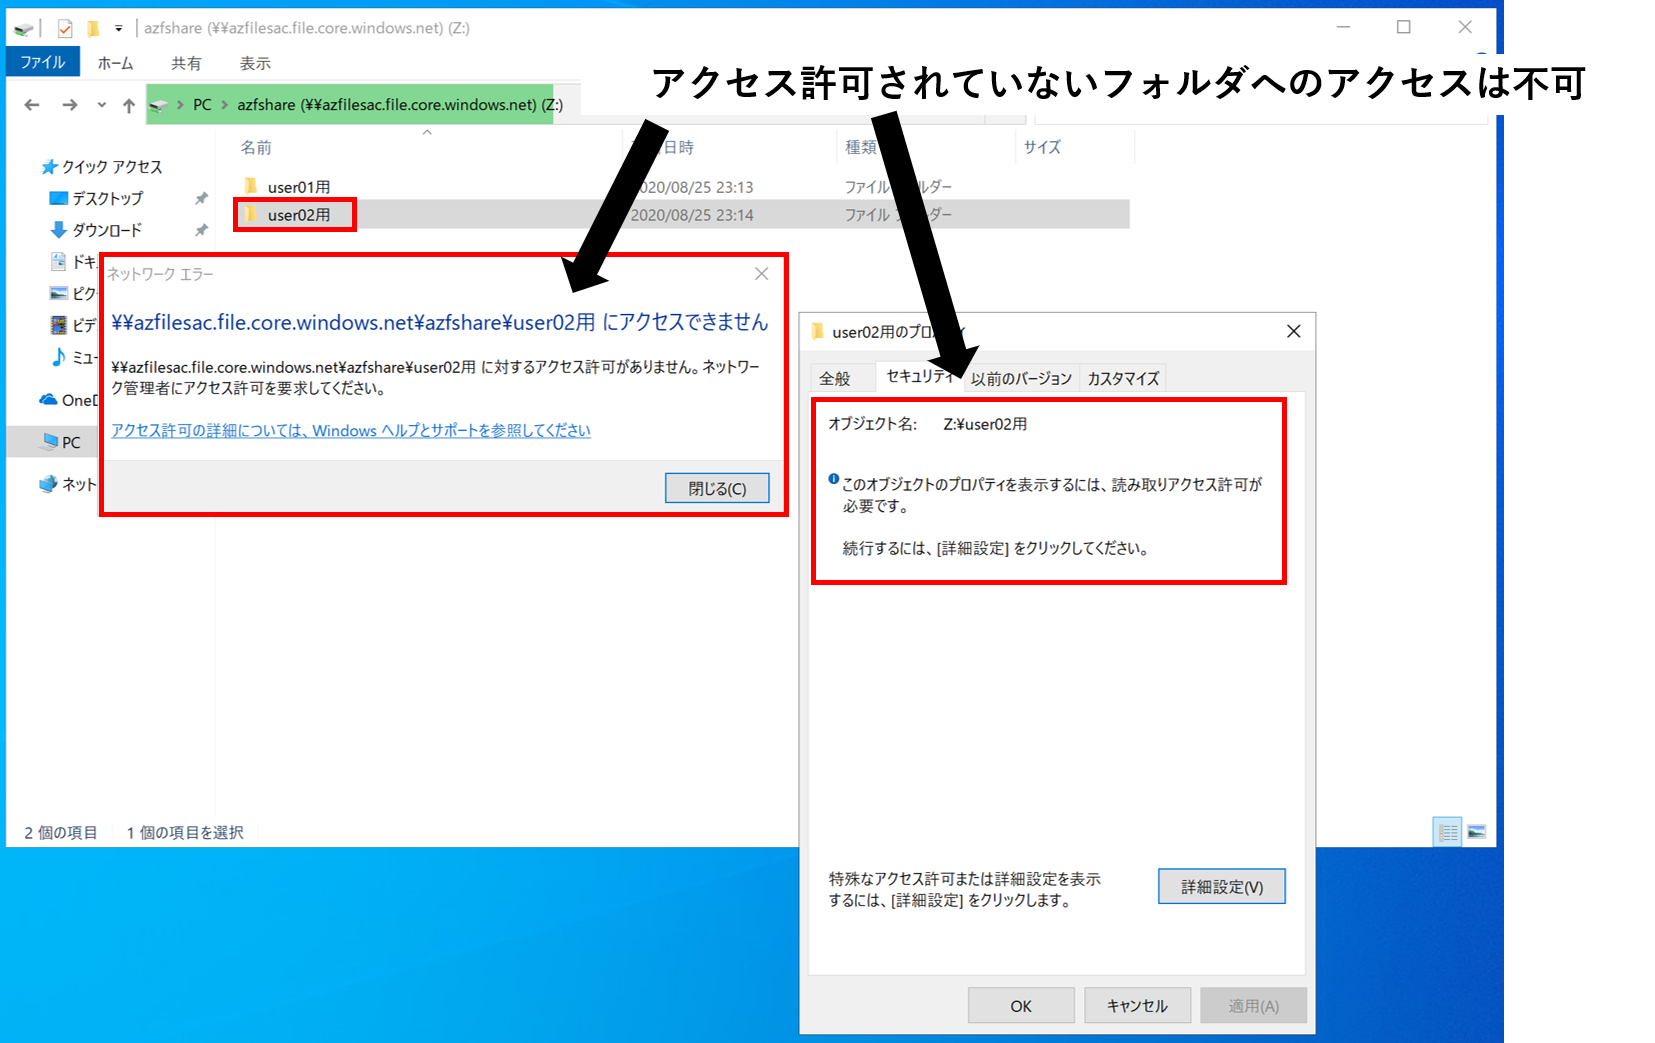Click 詳細設定(V) button
1655x1043 pixels.
coord(1222,887)
